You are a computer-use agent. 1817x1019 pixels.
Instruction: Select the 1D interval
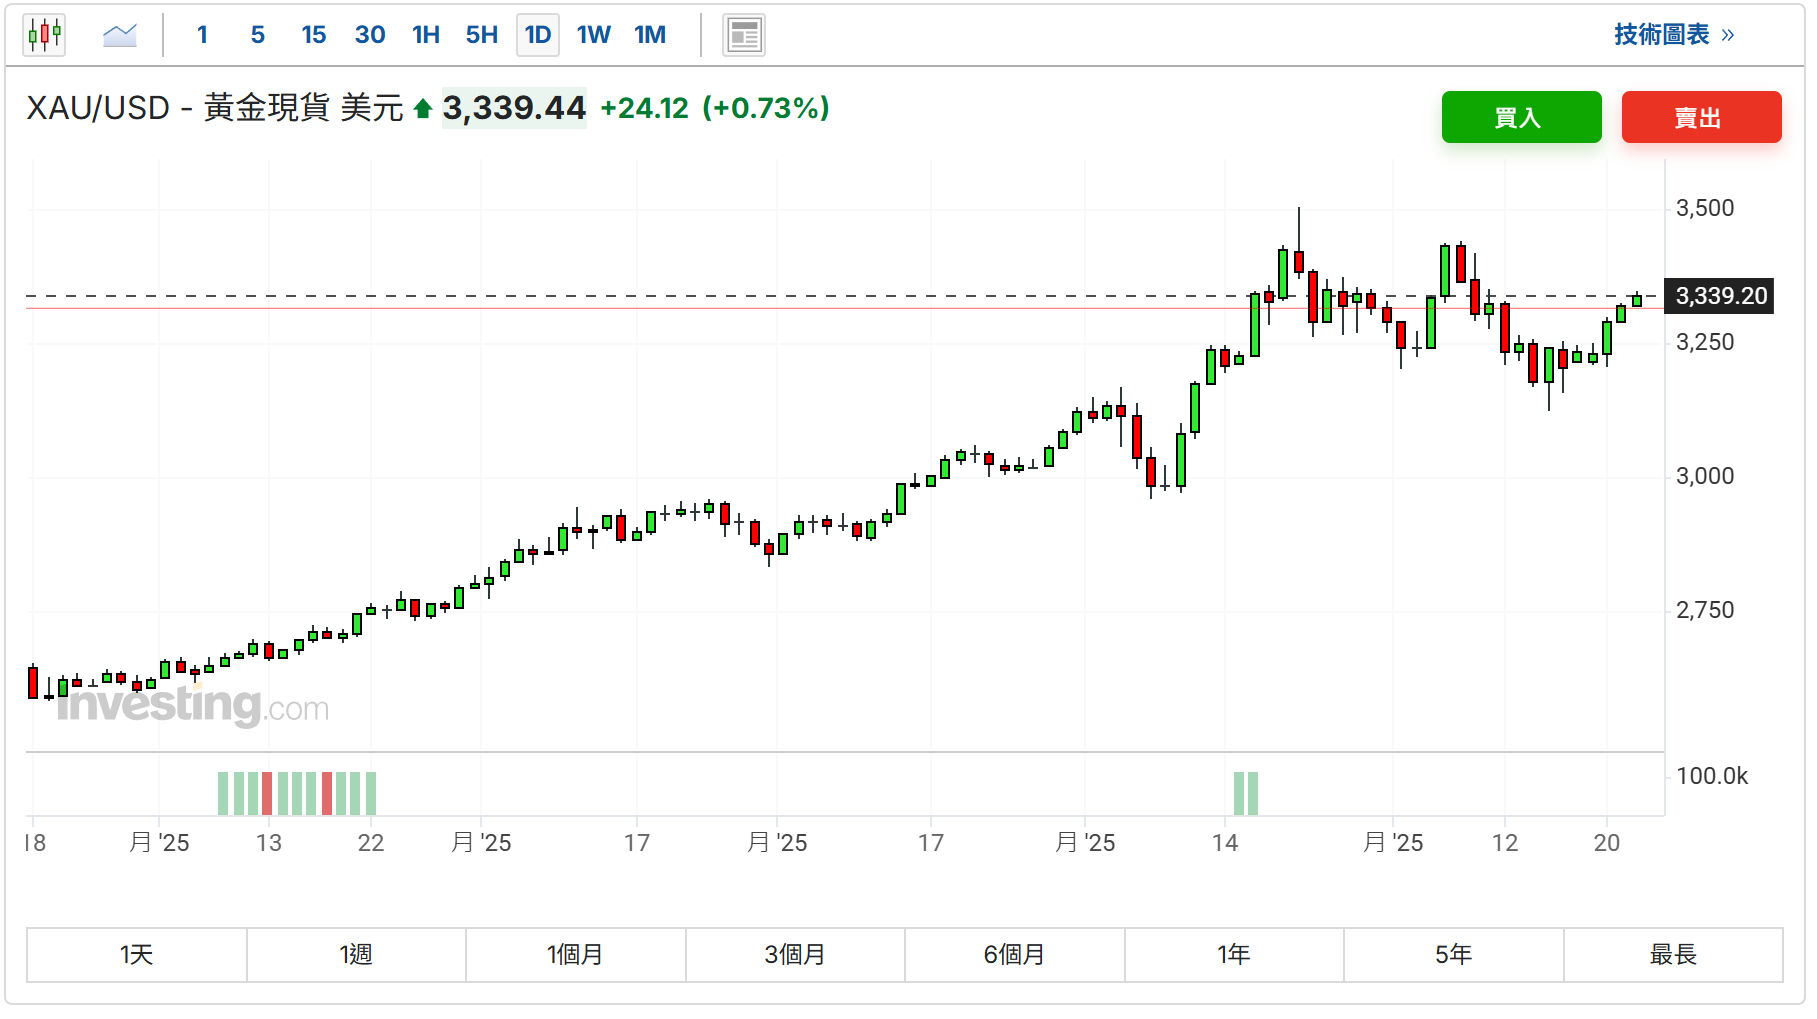538,35
